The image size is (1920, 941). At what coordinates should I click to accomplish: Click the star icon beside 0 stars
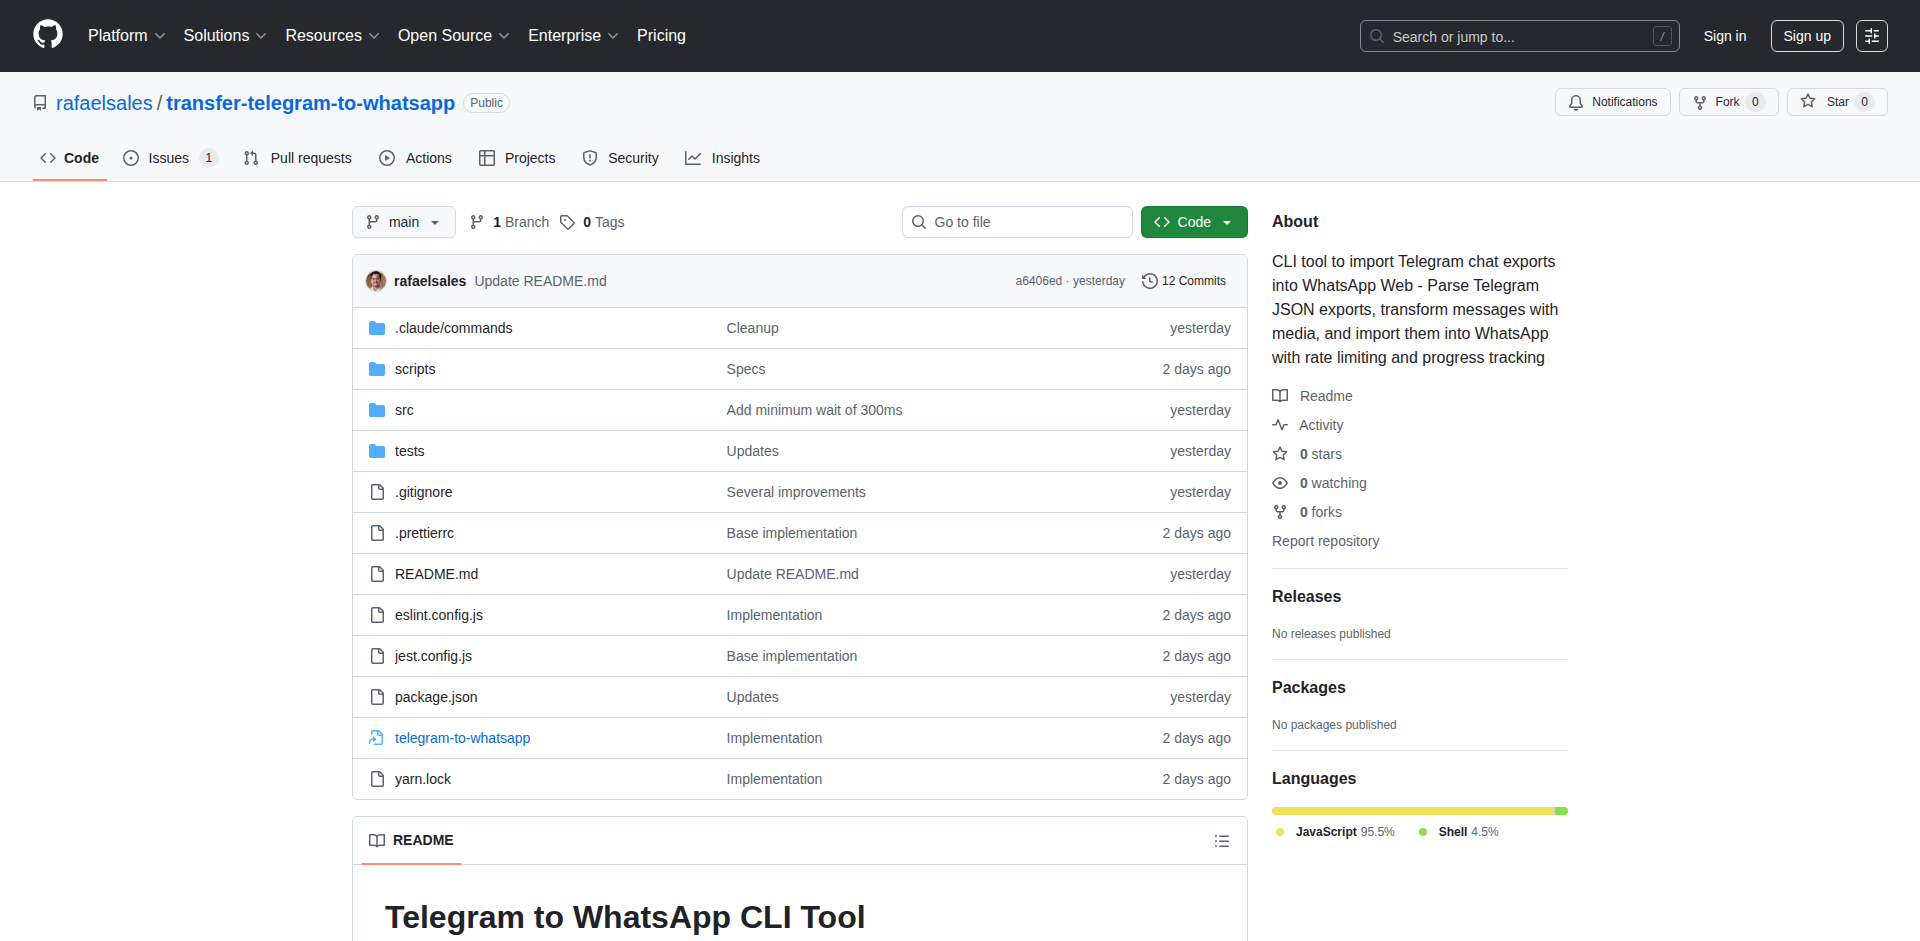coord(1280,454)
